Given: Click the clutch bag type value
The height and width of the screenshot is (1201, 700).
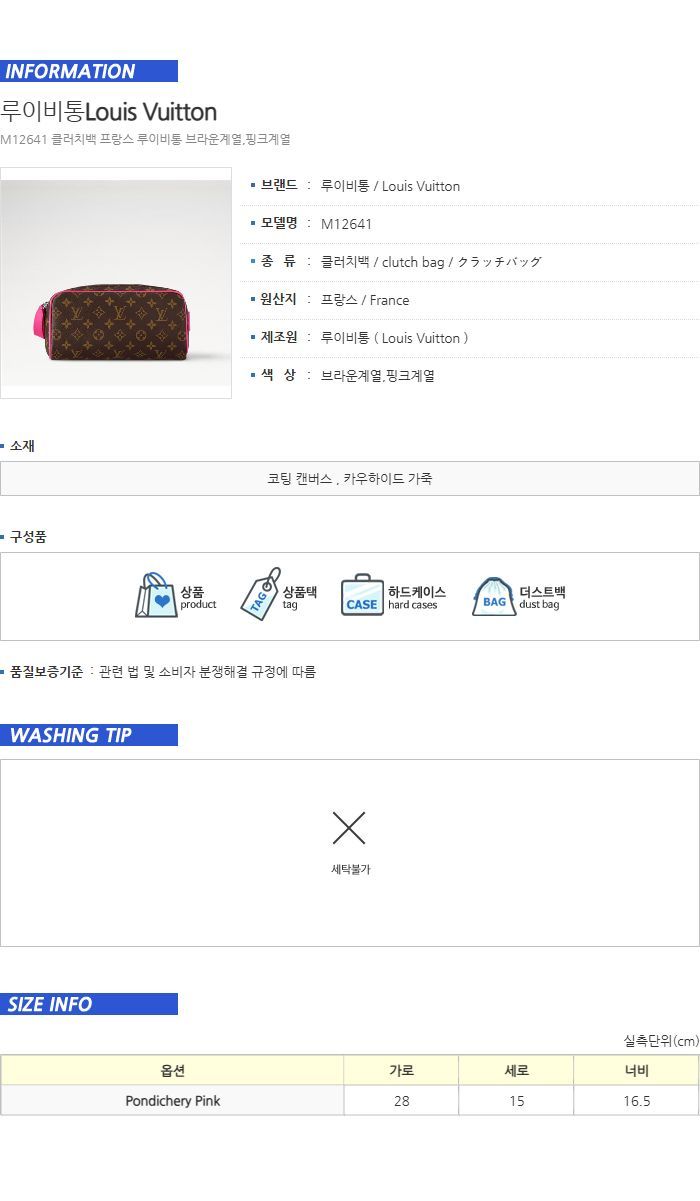Looking at the screenshot, I should point(431,262).
